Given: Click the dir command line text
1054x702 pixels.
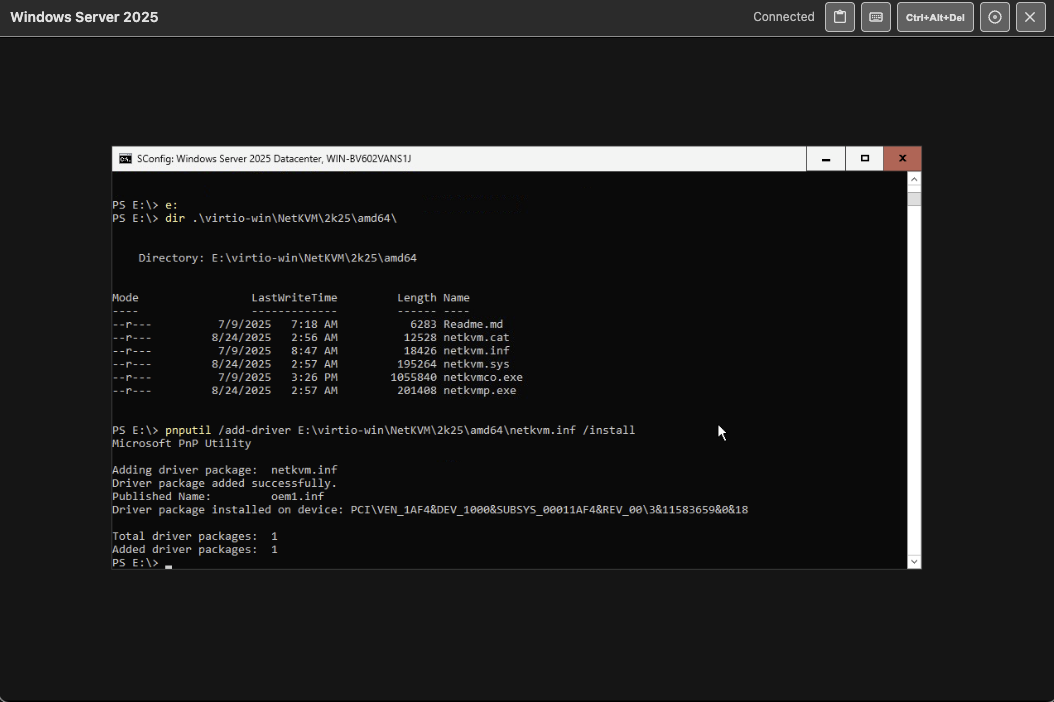Looking at the screenshot, I should [x=281, y=218].
